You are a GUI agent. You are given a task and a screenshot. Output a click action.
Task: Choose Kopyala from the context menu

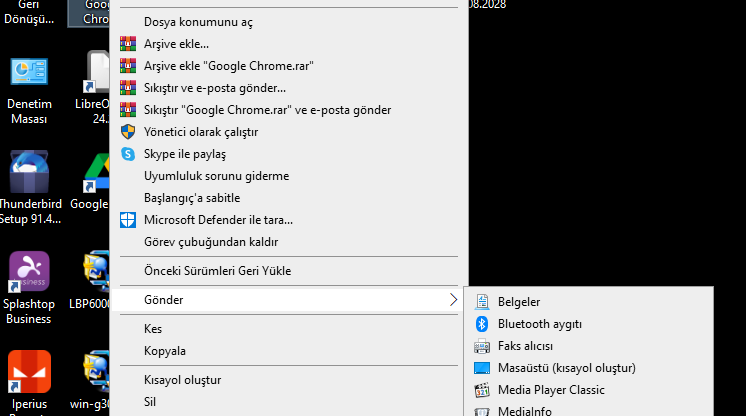289,351
